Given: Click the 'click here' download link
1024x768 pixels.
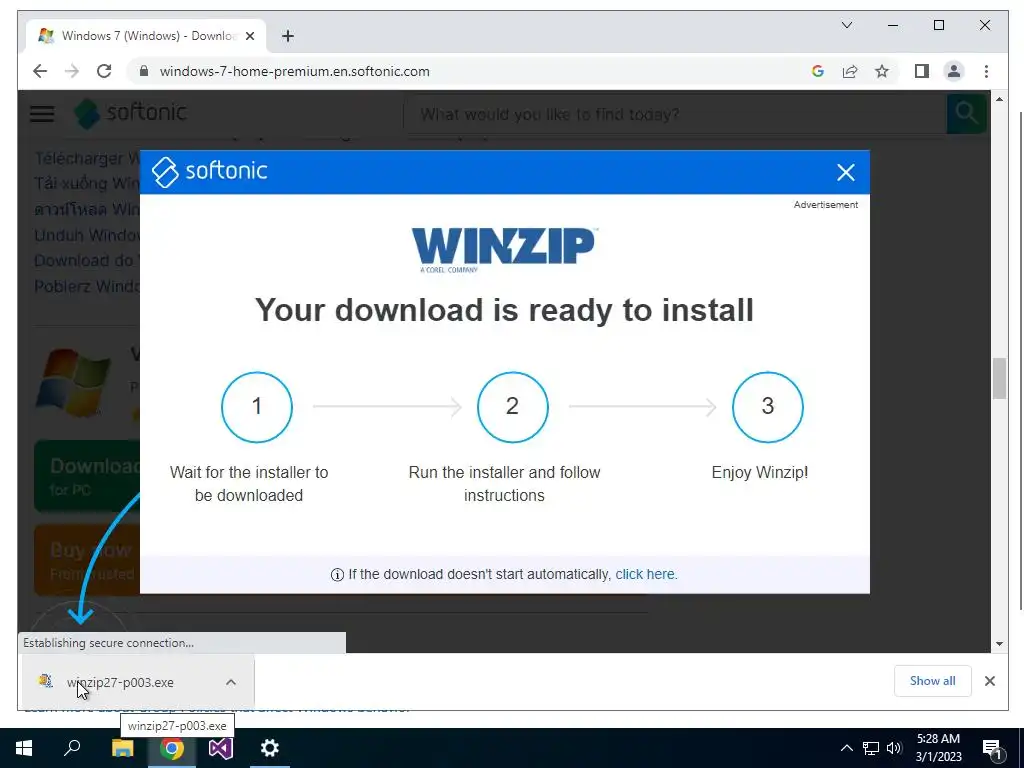Looking at the screenshot, I should 646,574.
